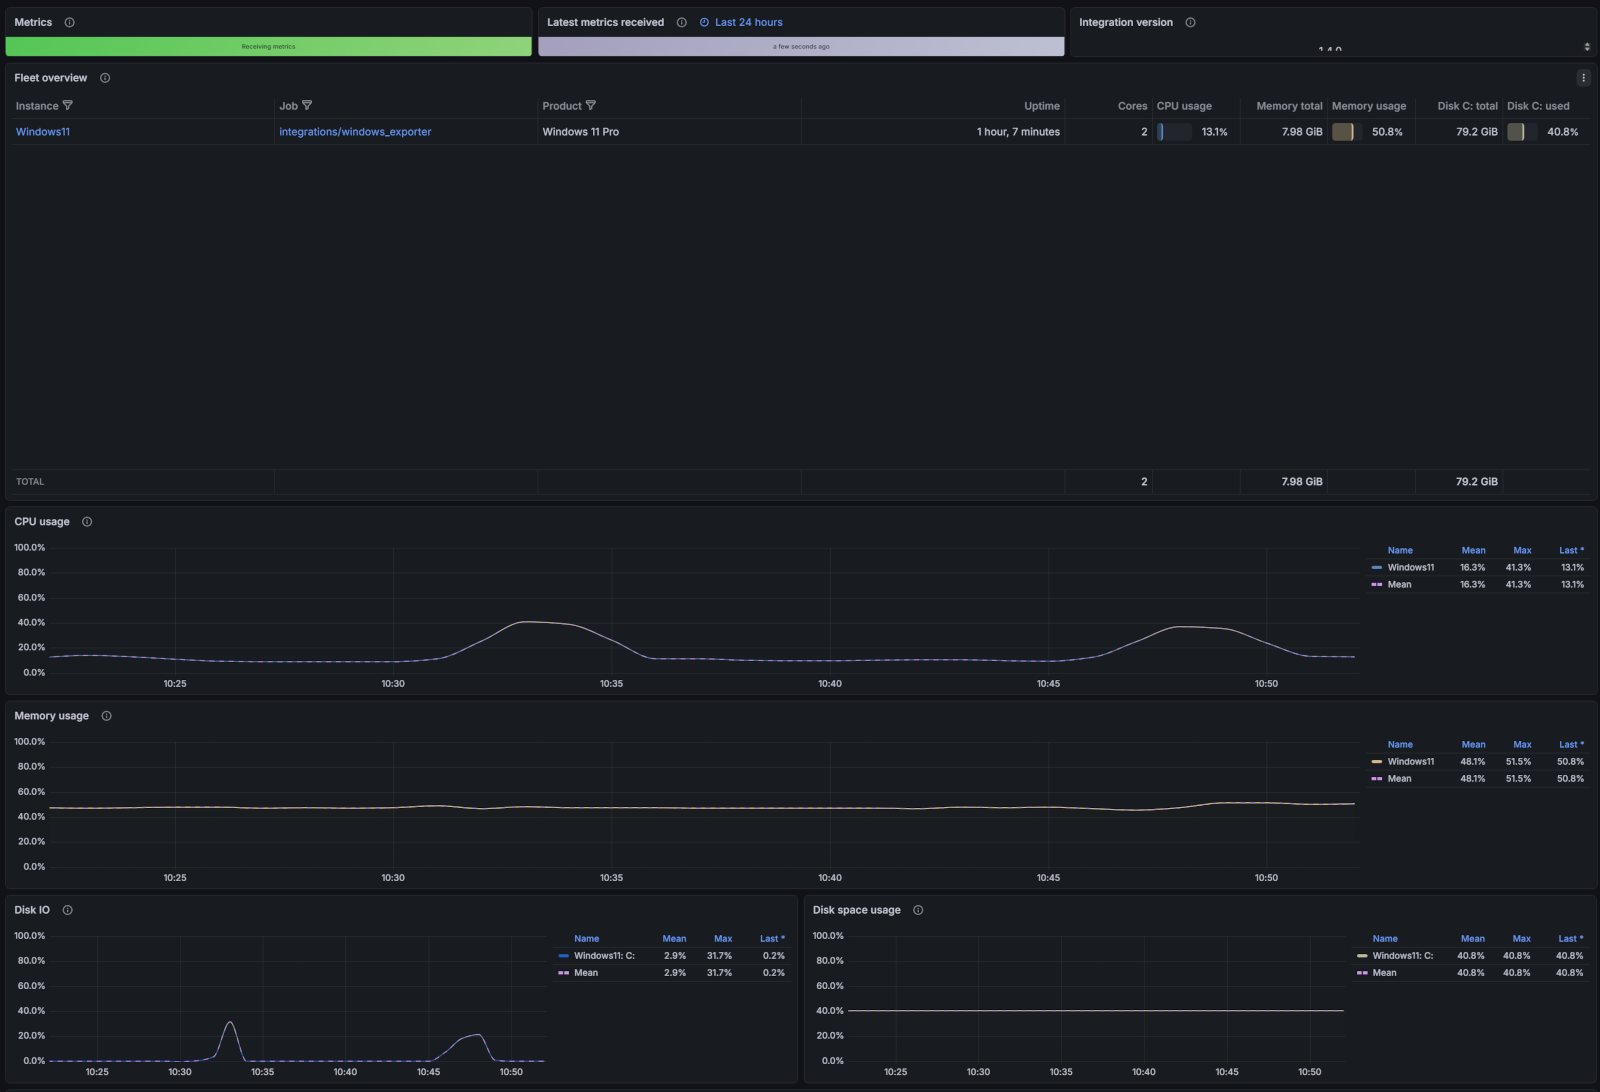Click the Disk IO info icon
1600x1092 pixels.
tap(67, 910)
